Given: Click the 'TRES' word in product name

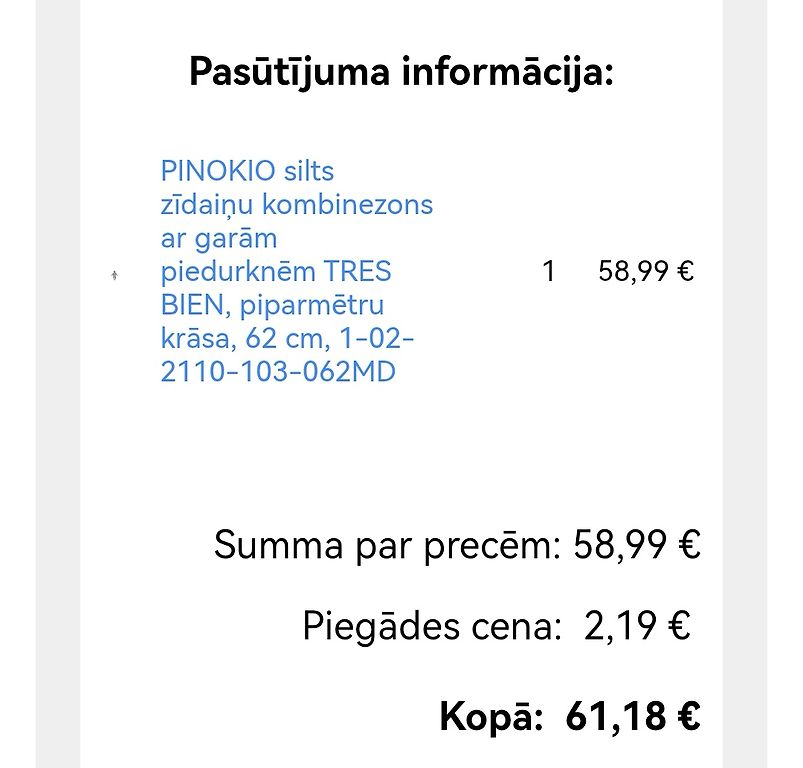Looking at the screenshot, I should (357, 272).
